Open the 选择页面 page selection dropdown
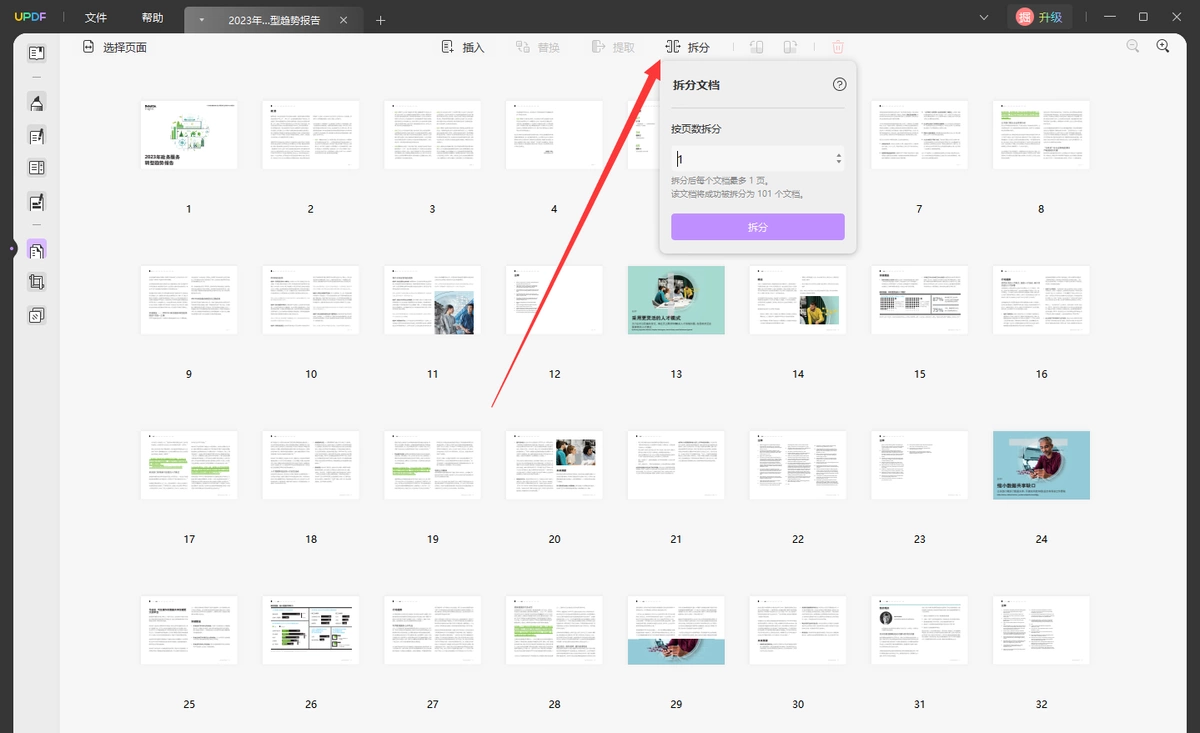Viewport: 1200px width, 733px height. 114,47
